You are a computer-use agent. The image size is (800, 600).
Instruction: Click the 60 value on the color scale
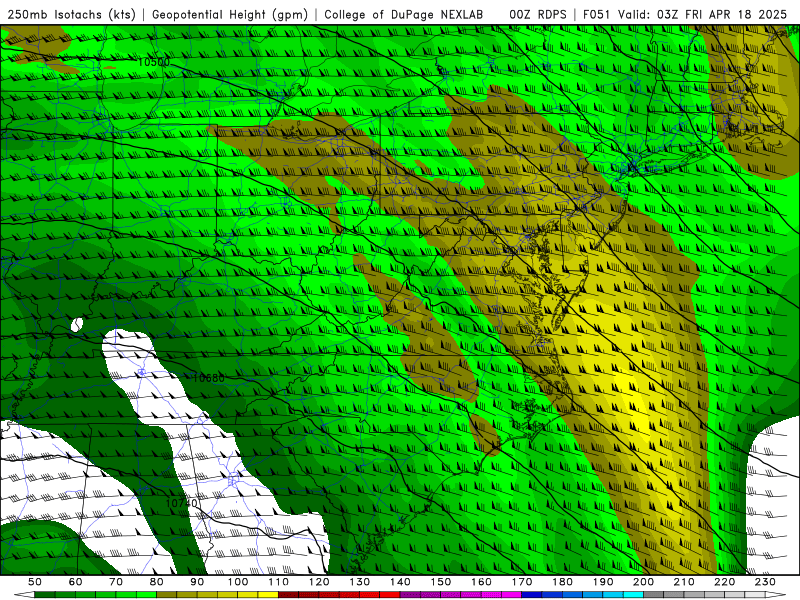[75, 582]
